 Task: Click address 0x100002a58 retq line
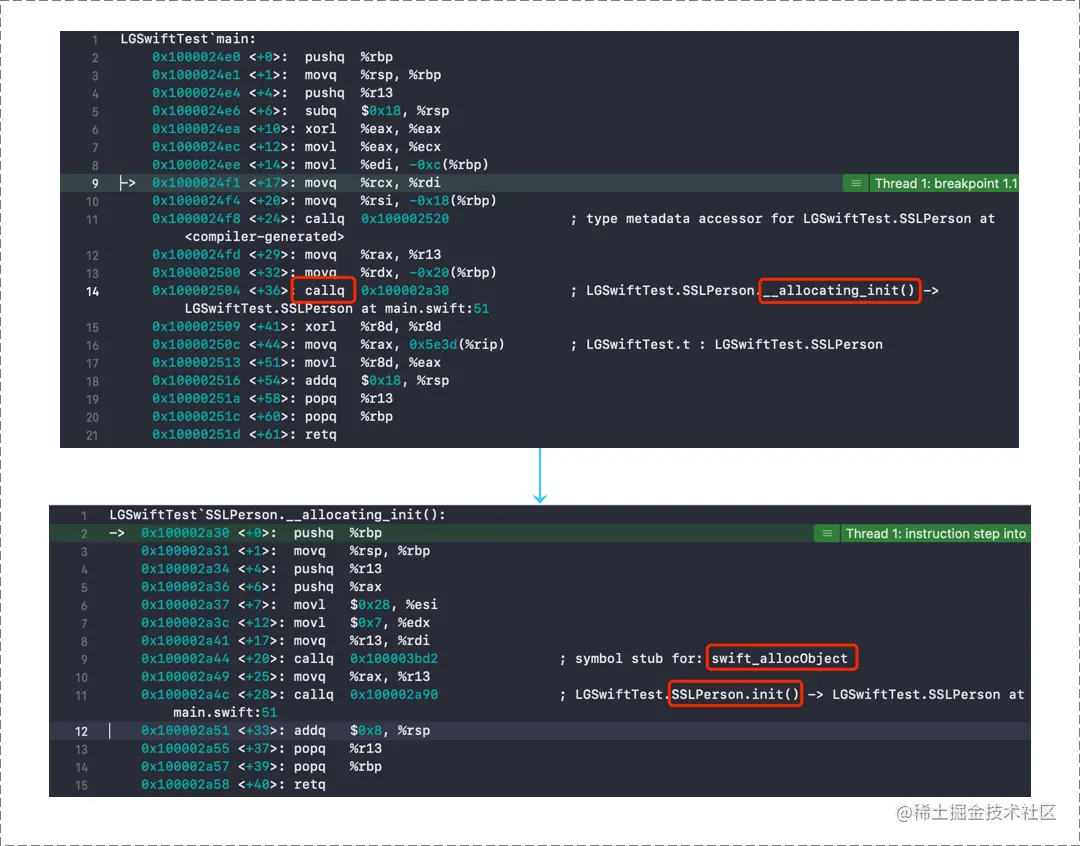(185, 784)
